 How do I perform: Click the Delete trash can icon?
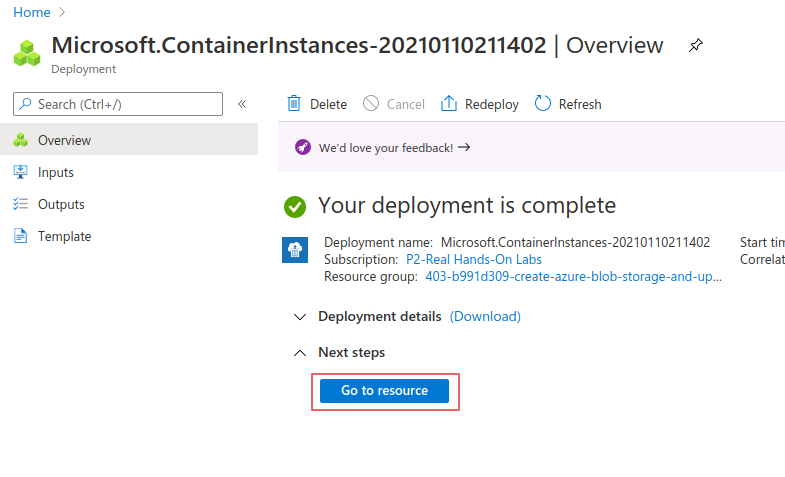click(294, 104)
